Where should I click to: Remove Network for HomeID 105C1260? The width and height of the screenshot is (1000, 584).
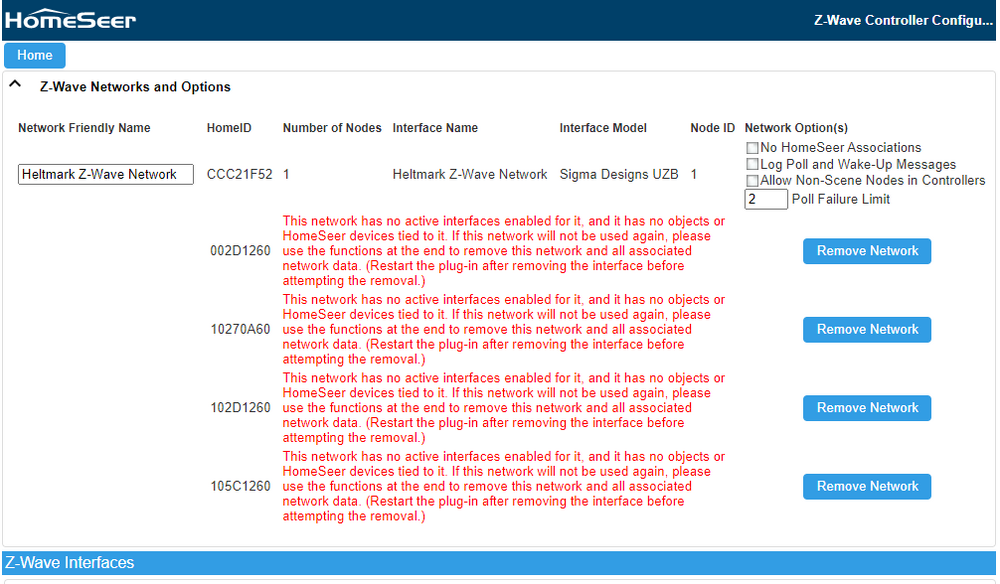pyautogui.click(x=867, y=486)
